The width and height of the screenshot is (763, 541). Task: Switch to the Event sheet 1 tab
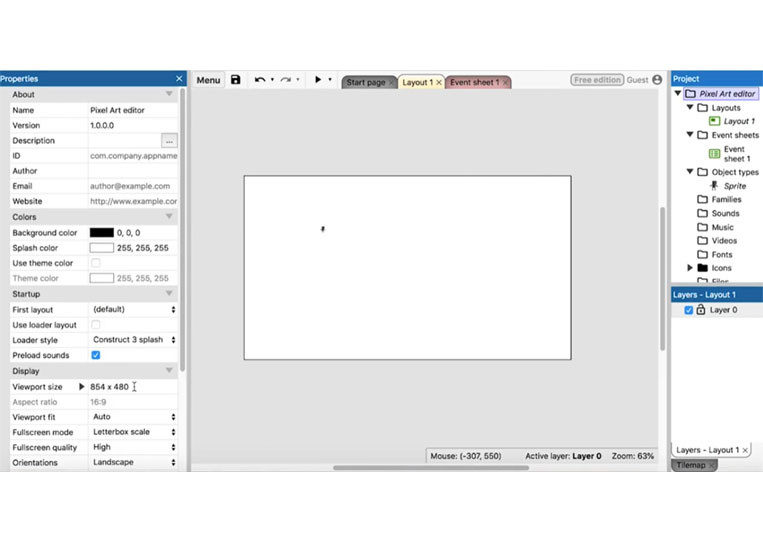tap(474, 82)
